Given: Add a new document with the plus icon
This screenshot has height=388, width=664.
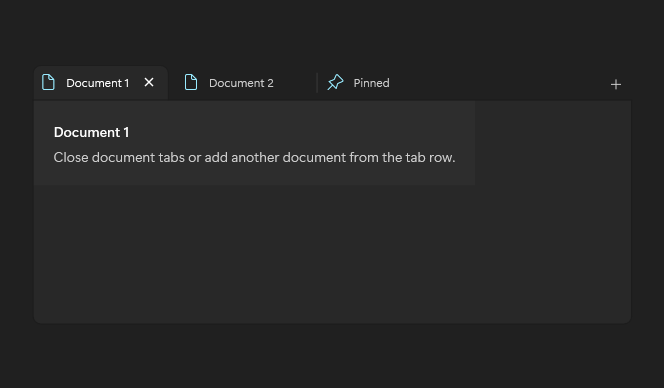Looking at the screenshot, I should [616, 84].
